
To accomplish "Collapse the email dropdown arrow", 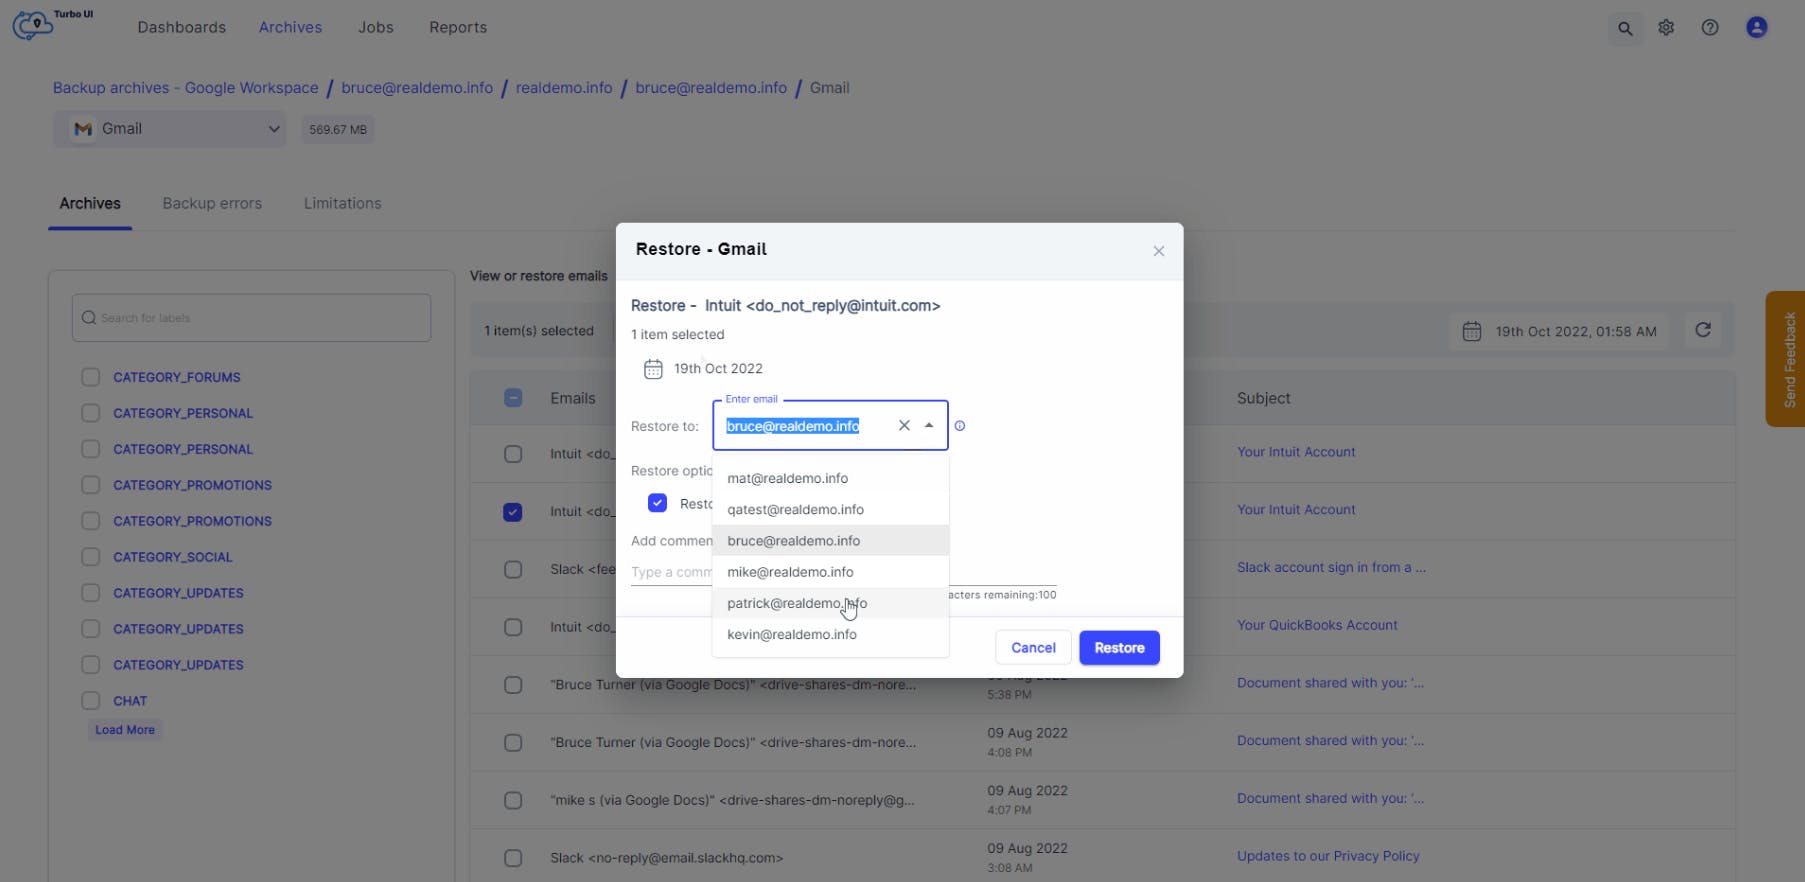I will tap(929, 426).
